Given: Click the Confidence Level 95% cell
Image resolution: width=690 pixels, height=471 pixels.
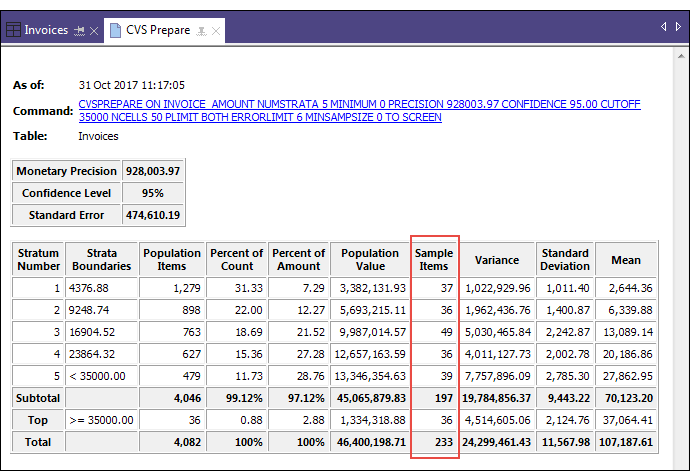Looking at the screenshot, I should click(152, 193).
